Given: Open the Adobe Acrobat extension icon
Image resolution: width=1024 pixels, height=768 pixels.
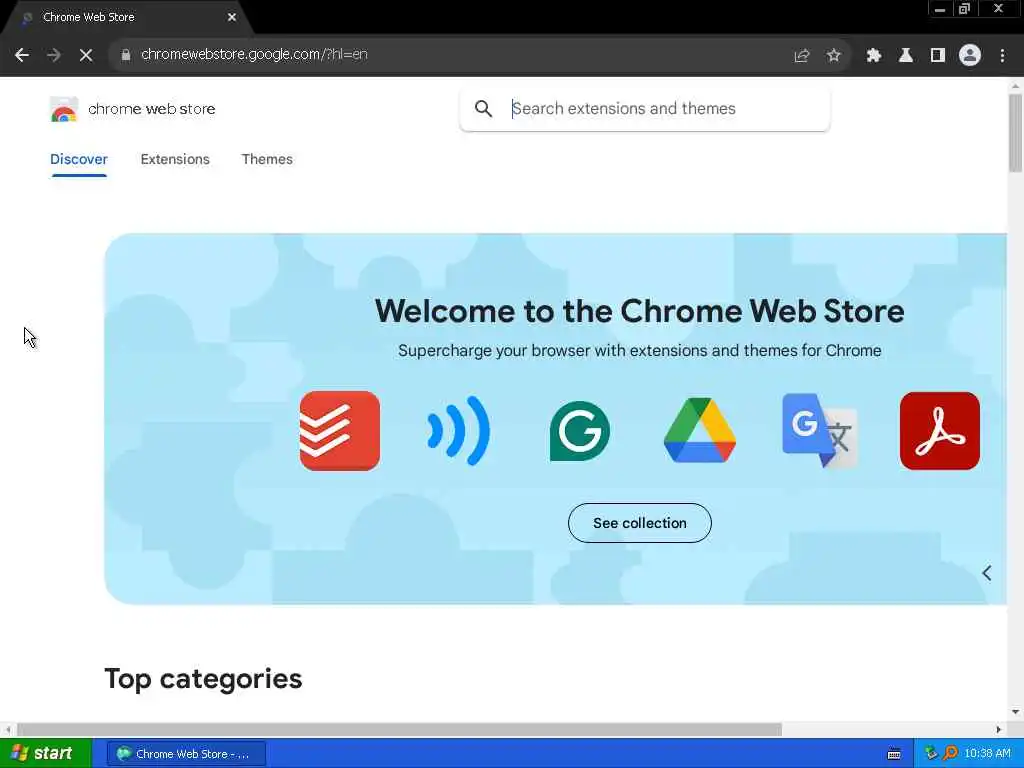Looking at the screenshot, I should tap(940, 431).
